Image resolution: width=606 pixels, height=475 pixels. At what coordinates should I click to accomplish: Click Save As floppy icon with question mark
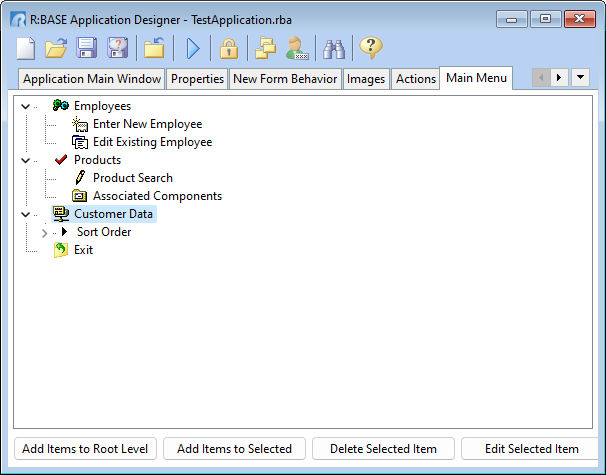[117, 48]
